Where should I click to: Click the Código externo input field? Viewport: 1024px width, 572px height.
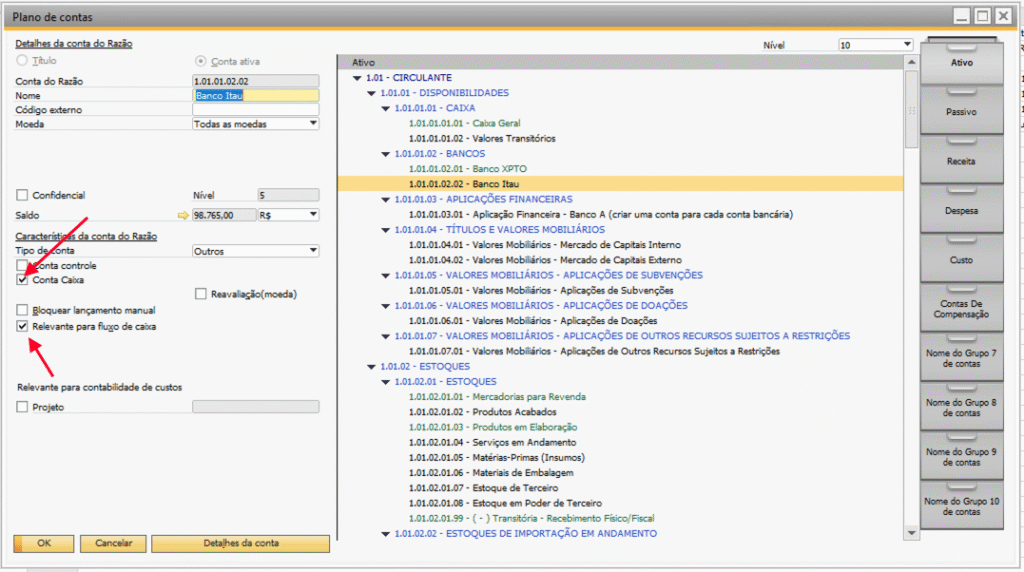[255, 110]
